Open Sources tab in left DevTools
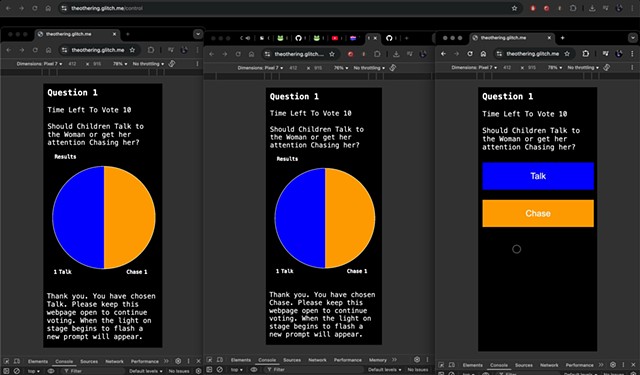The height and width of the screenshot is (375, 640). 89,362
